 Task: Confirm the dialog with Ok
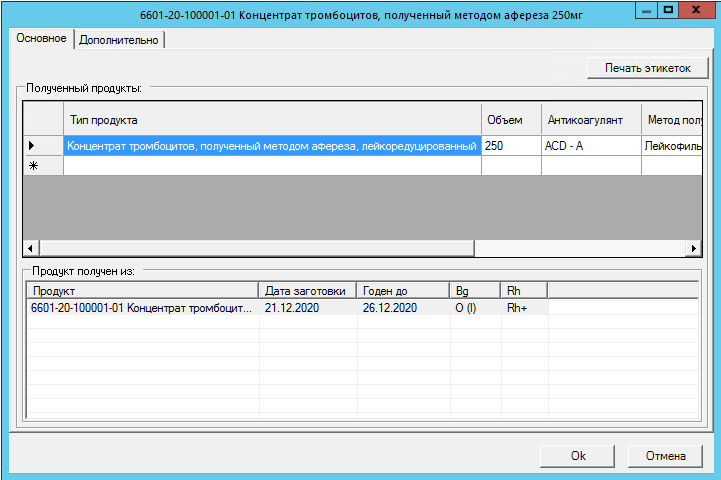coord(578,455)
